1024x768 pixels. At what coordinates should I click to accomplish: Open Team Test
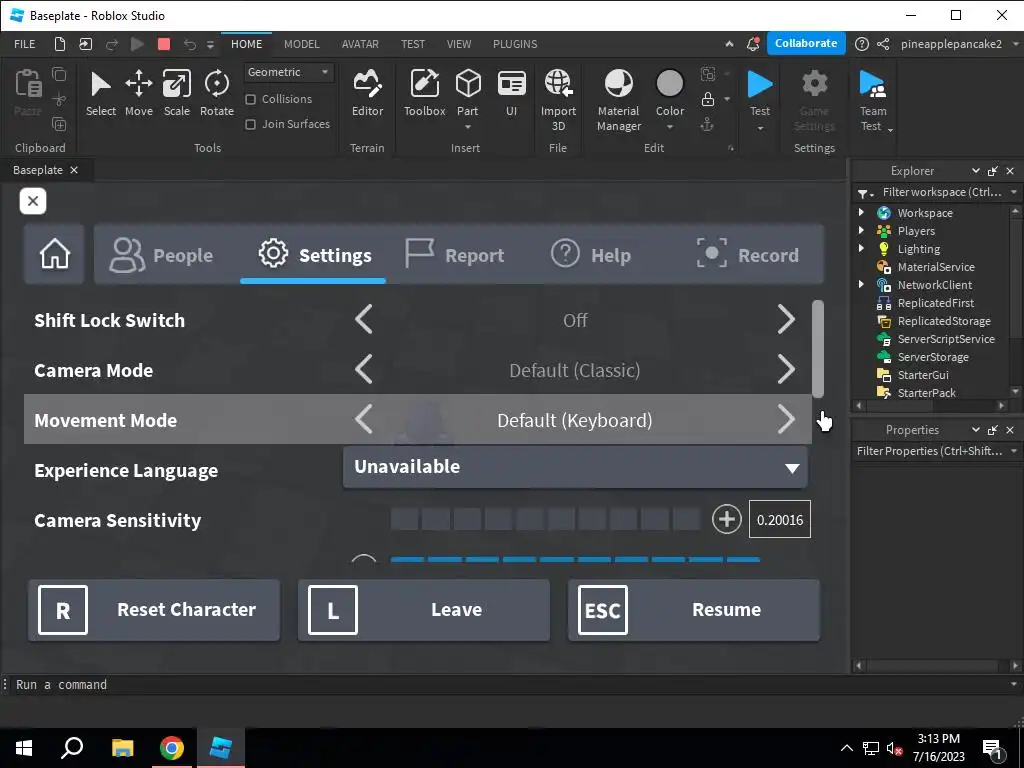[x=872, y=100]
